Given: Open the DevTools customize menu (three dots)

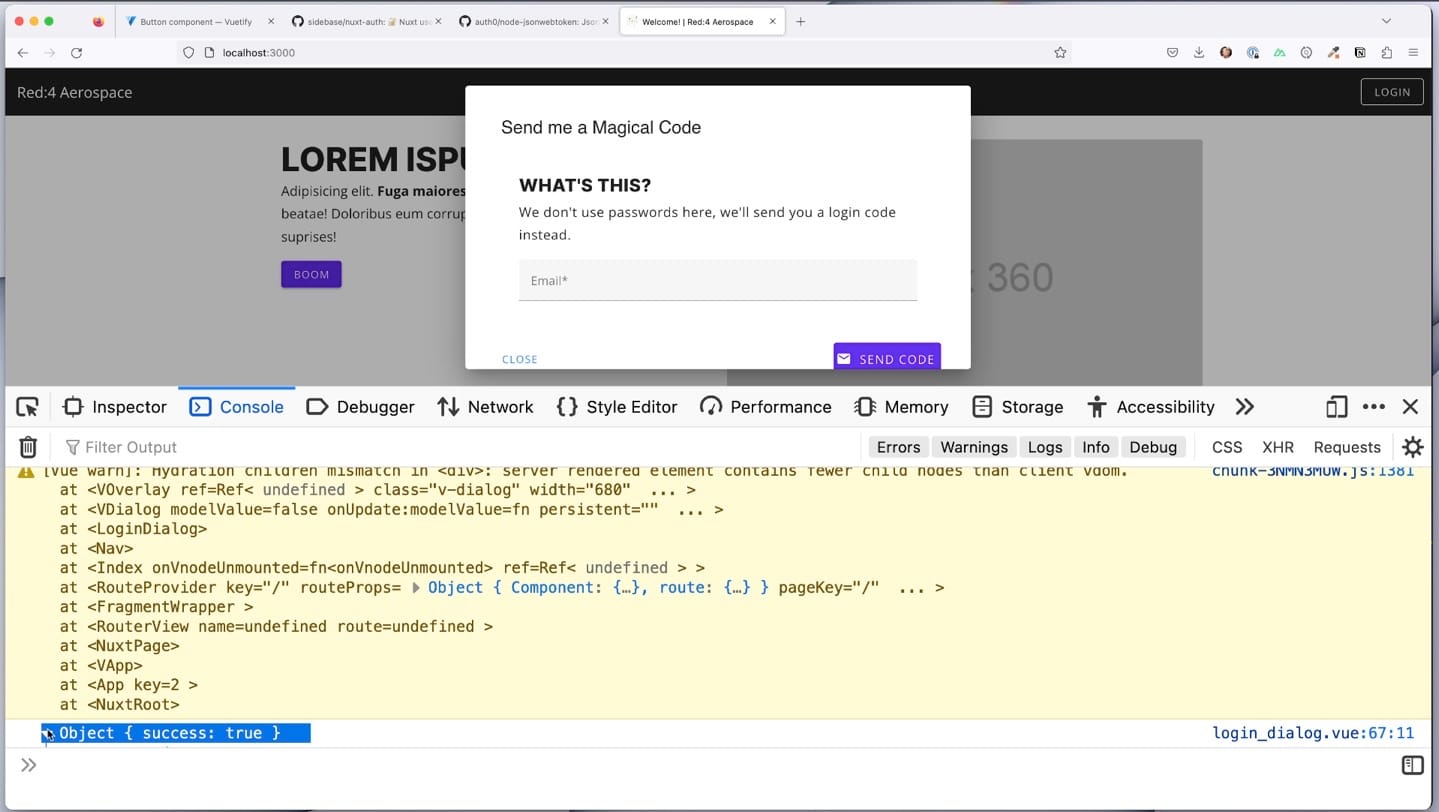Looking at the screenshot, I should pos(1373,407).
